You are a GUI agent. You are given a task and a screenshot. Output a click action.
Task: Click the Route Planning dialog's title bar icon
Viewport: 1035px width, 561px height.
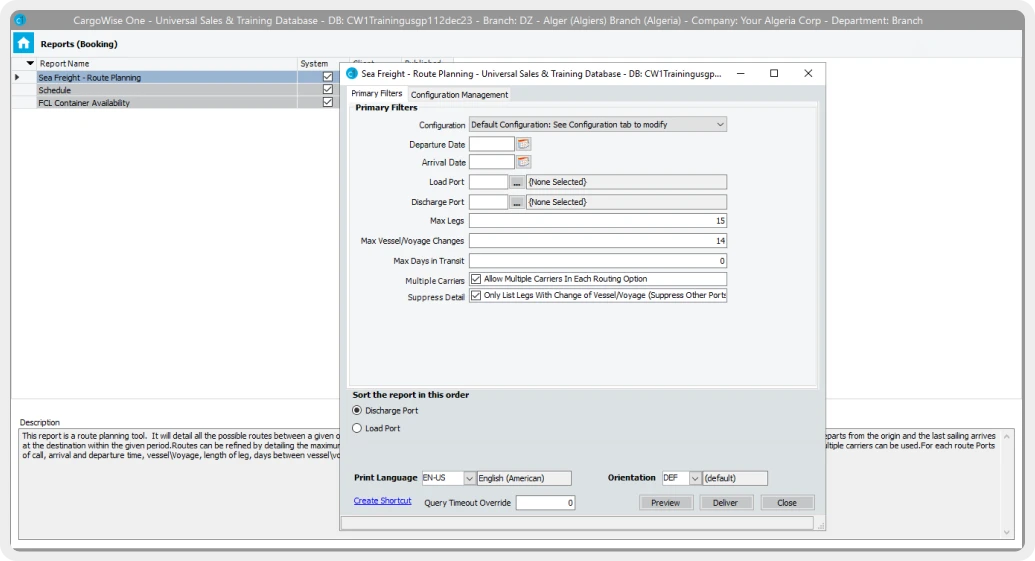[x=352, y=74]
